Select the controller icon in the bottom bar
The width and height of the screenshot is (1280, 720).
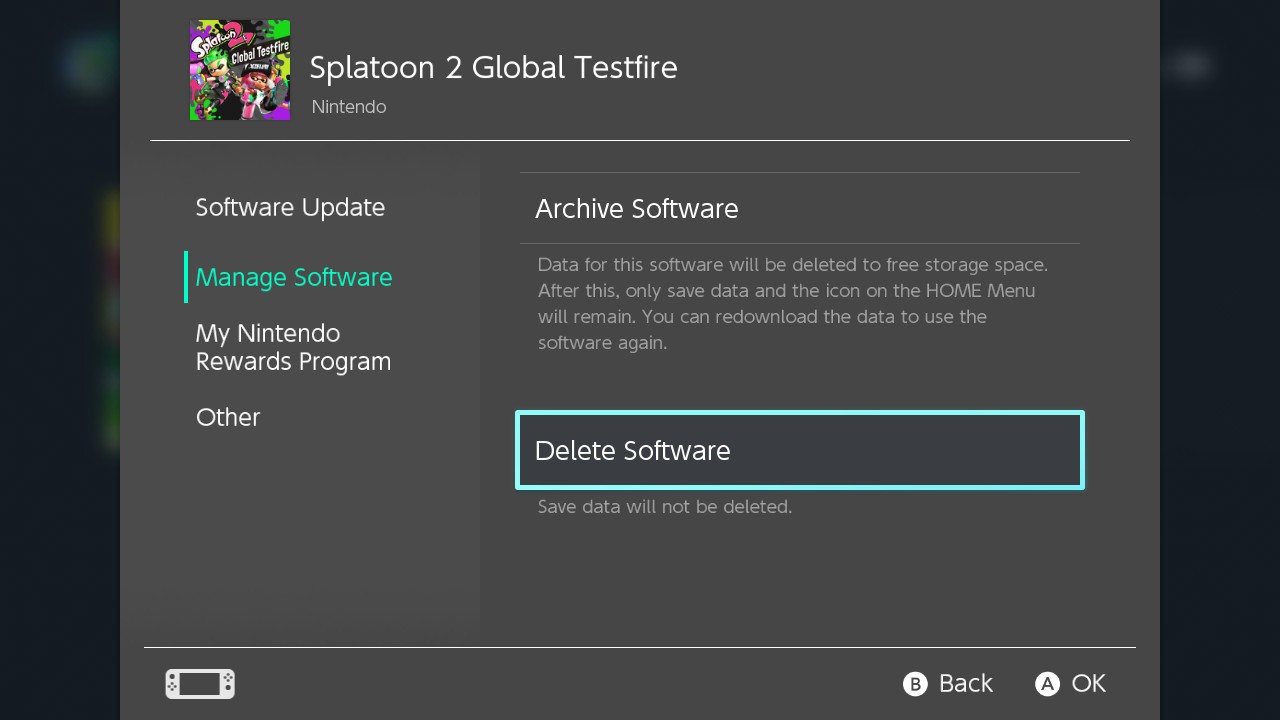[199, 684]
